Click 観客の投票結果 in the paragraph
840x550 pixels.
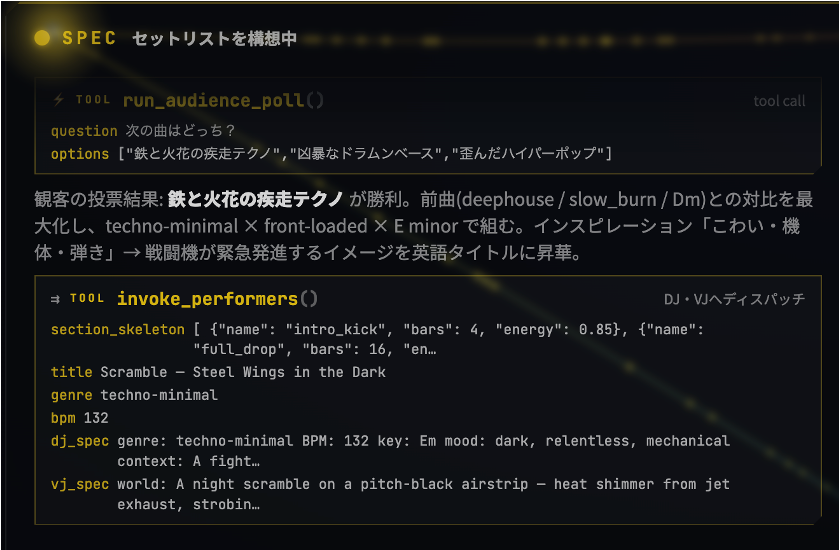point(95,200)
